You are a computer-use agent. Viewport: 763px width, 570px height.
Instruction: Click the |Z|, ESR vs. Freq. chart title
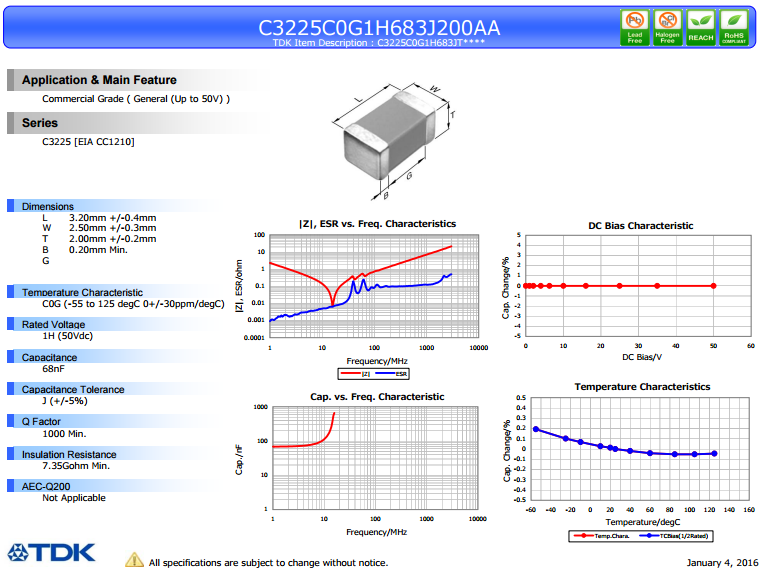pyautogui.click(x=377, y=224)
